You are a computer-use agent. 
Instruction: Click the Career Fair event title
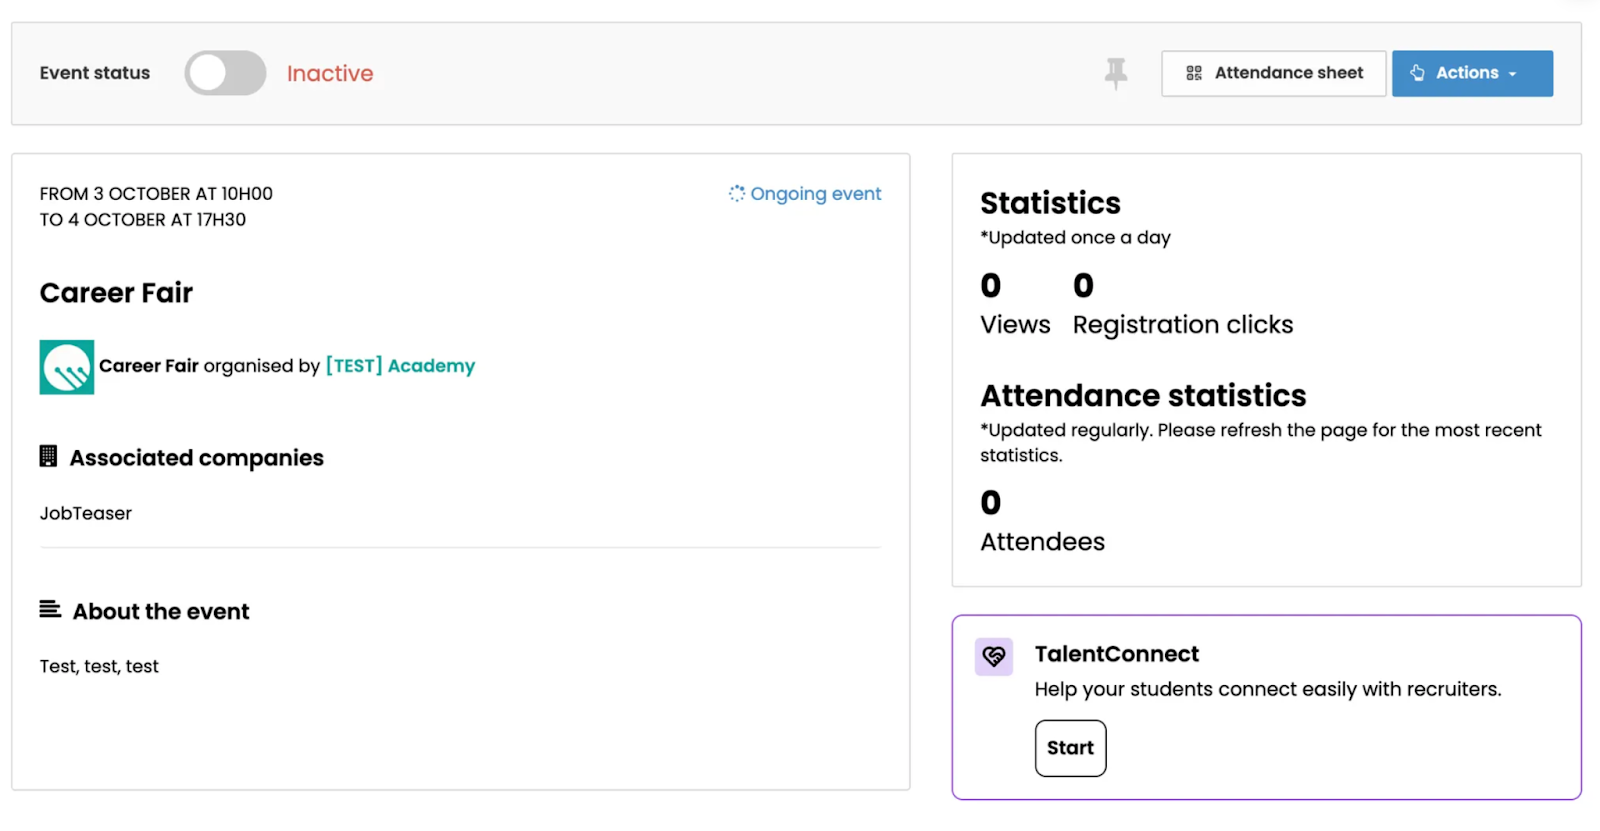[116, 293]
